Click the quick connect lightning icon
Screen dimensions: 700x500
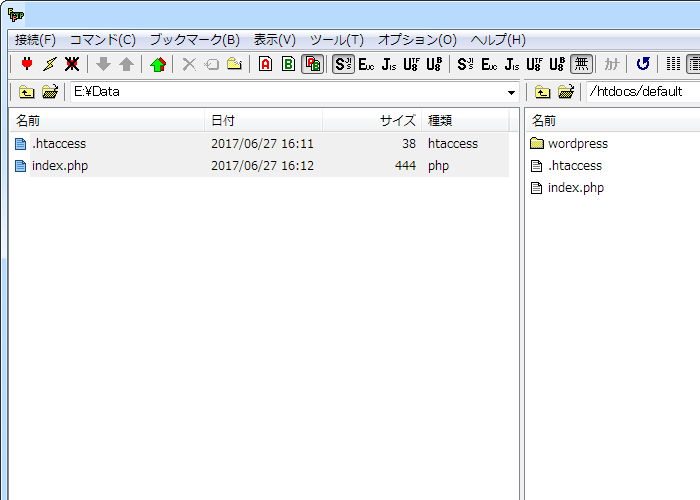[49, 64]
